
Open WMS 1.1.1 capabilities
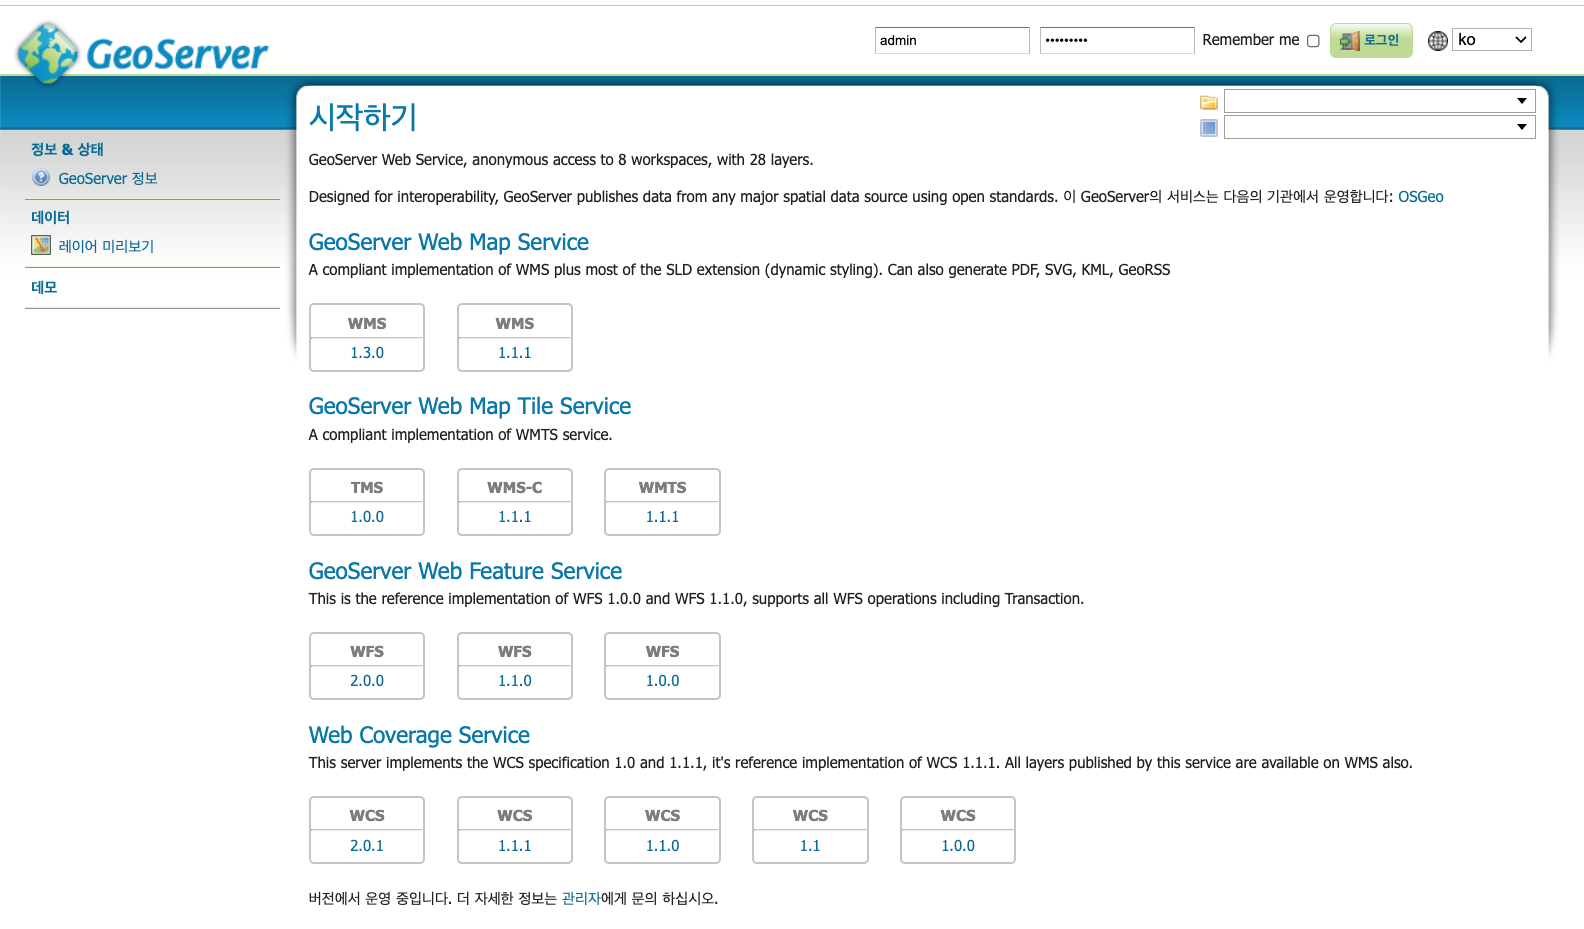tap(515, 353)
